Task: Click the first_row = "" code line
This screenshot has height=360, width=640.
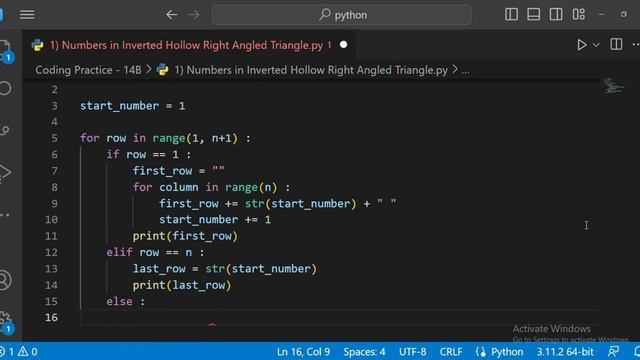Action: pyautogui.click(x=178, y=171)
